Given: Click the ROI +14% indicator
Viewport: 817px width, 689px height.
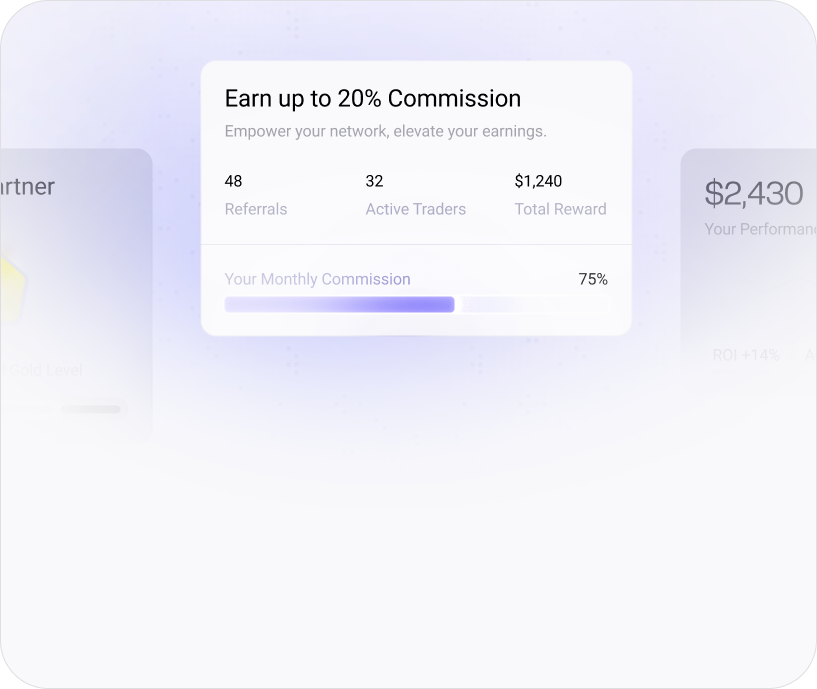Looking at the screenshot, I should pos(746,355).
